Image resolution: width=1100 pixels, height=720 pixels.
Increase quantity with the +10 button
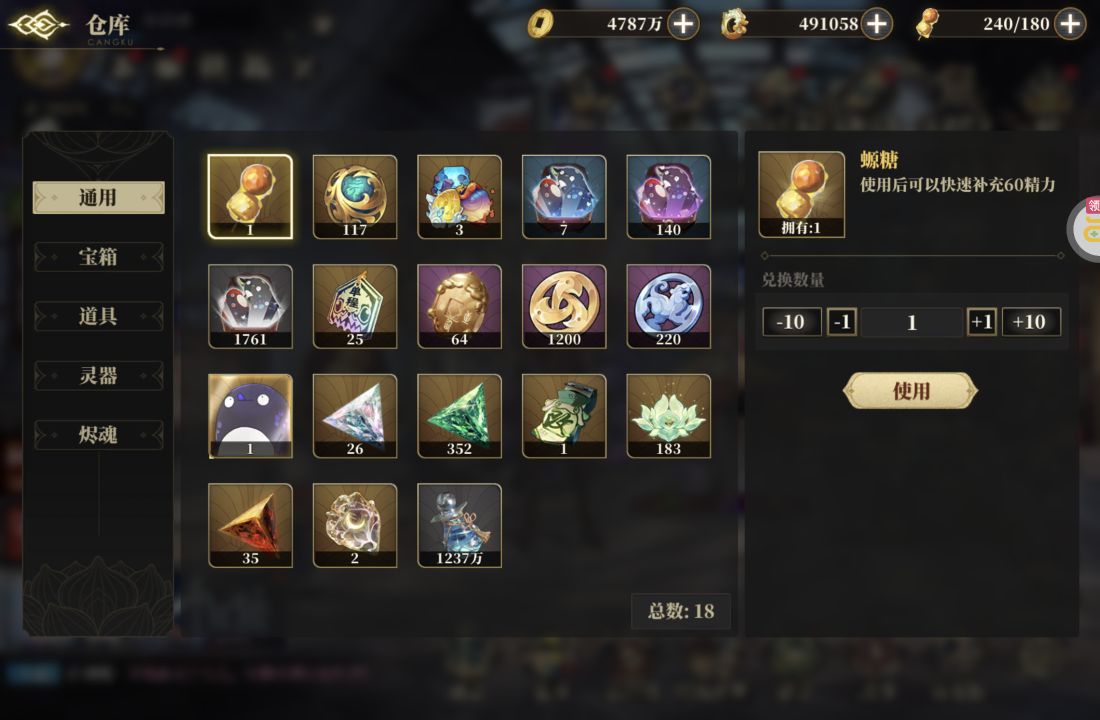coord(1031,322)
